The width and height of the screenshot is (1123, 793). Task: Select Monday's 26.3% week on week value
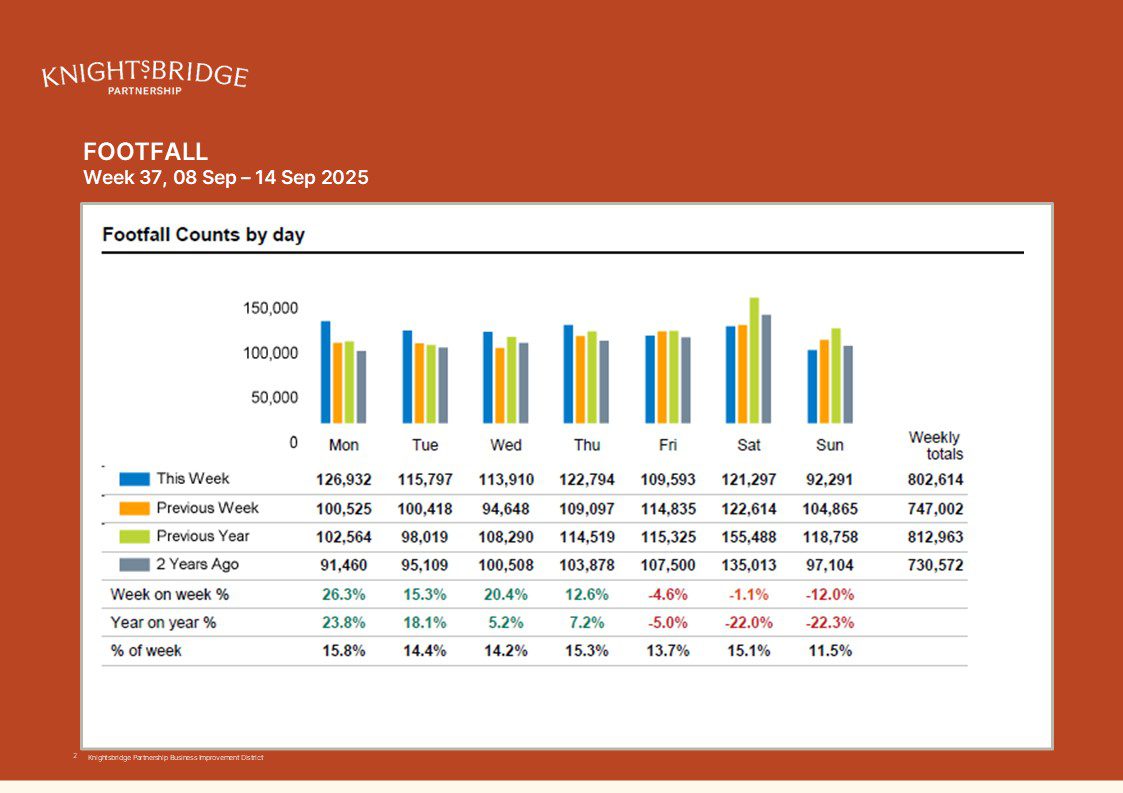(x=343, y=594)
